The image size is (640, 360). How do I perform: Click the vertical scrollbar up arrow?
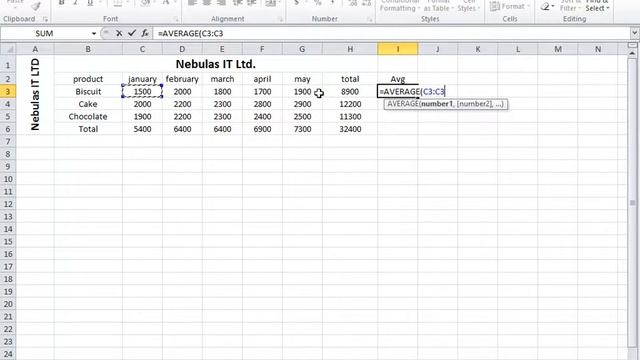pos(632,53)
